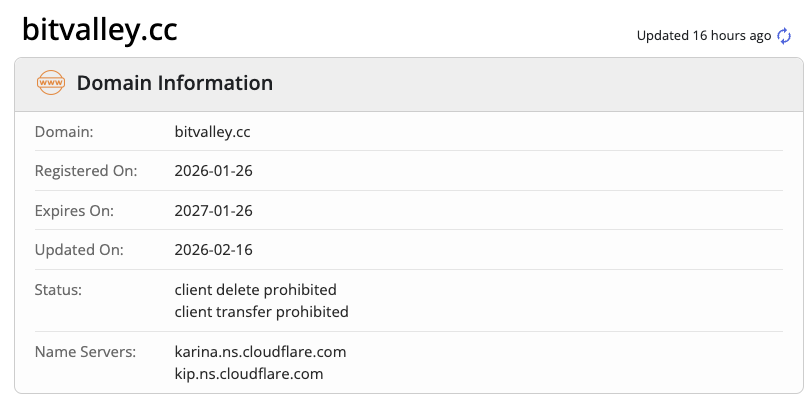Image resolution: width=809 pixels, height=407 pixels.
Task: Click the "Registered On:" label
Action: click(85, 171)
